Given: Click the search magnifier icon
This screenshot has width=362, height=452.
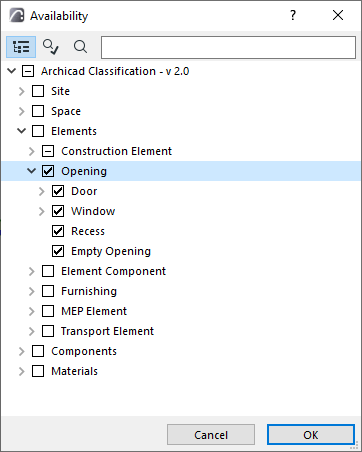Looking at the screenshot, I should [80, 47].
